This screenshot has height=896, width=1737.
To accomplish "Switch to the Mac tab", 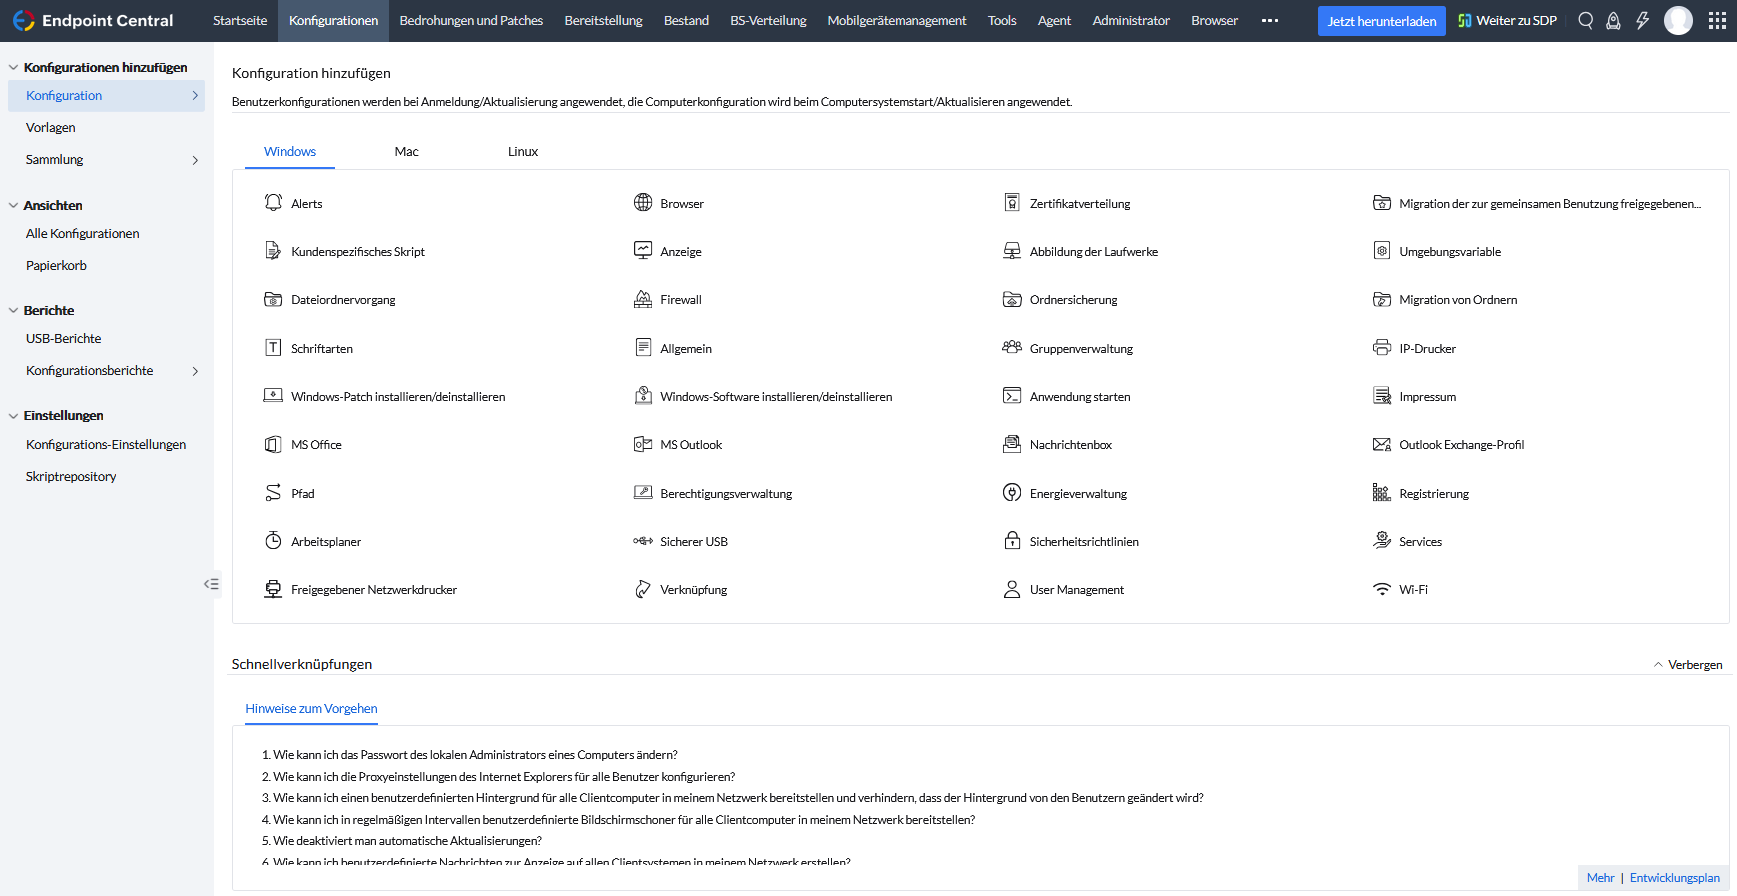I will point(406,151).
